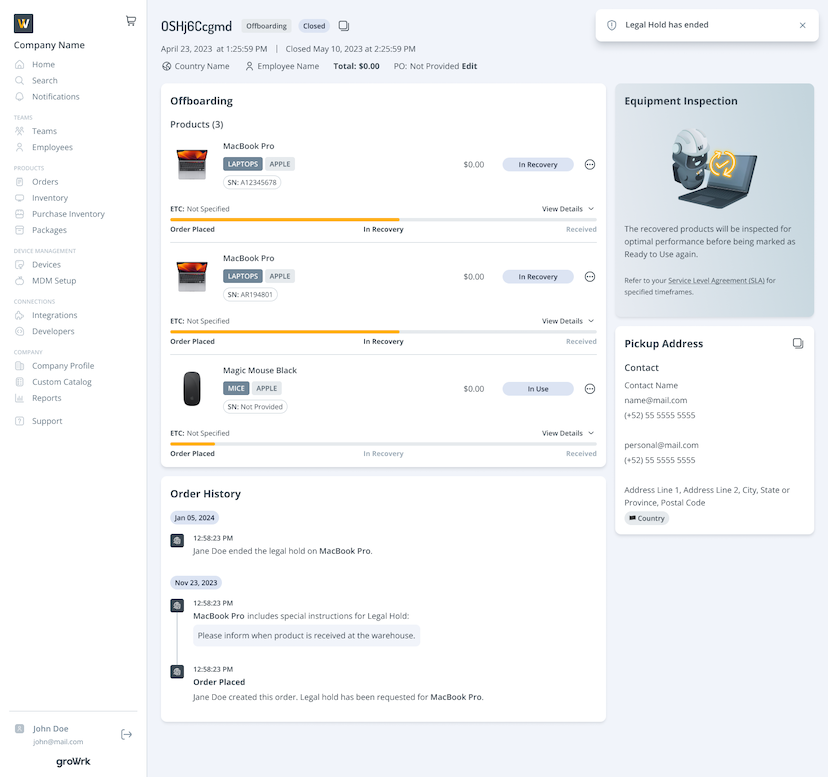Click Total: $0.00 in order header
This screenshot has width=828, height=777.
(x=356, y=66)
